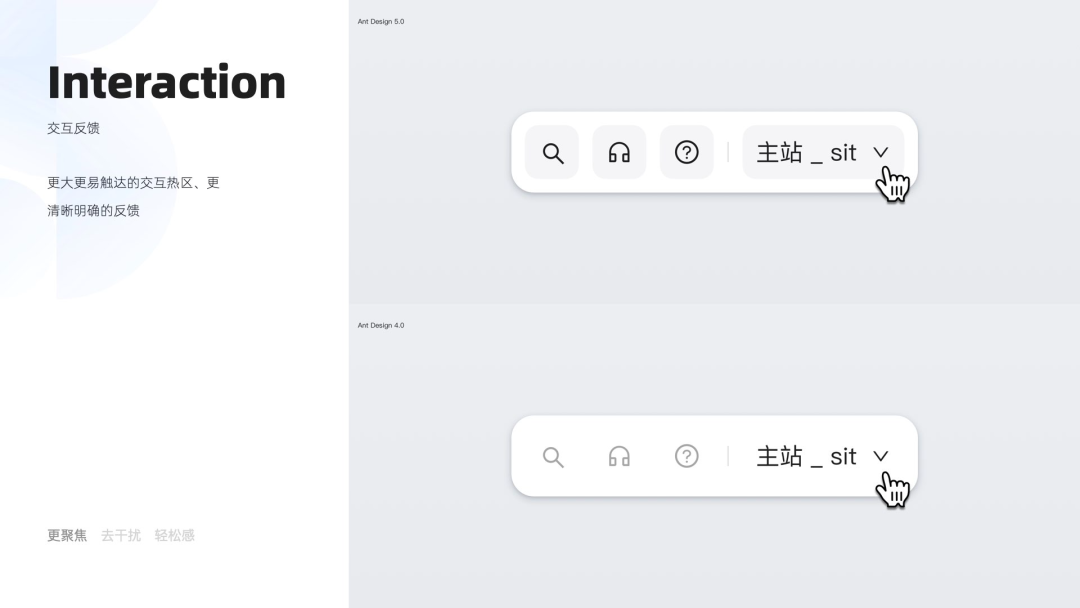The width and height of the screenshot is (1080, 608).
Task: Click the help question icon in Ant Design 4.0 bar
Action: coord(686,456)
